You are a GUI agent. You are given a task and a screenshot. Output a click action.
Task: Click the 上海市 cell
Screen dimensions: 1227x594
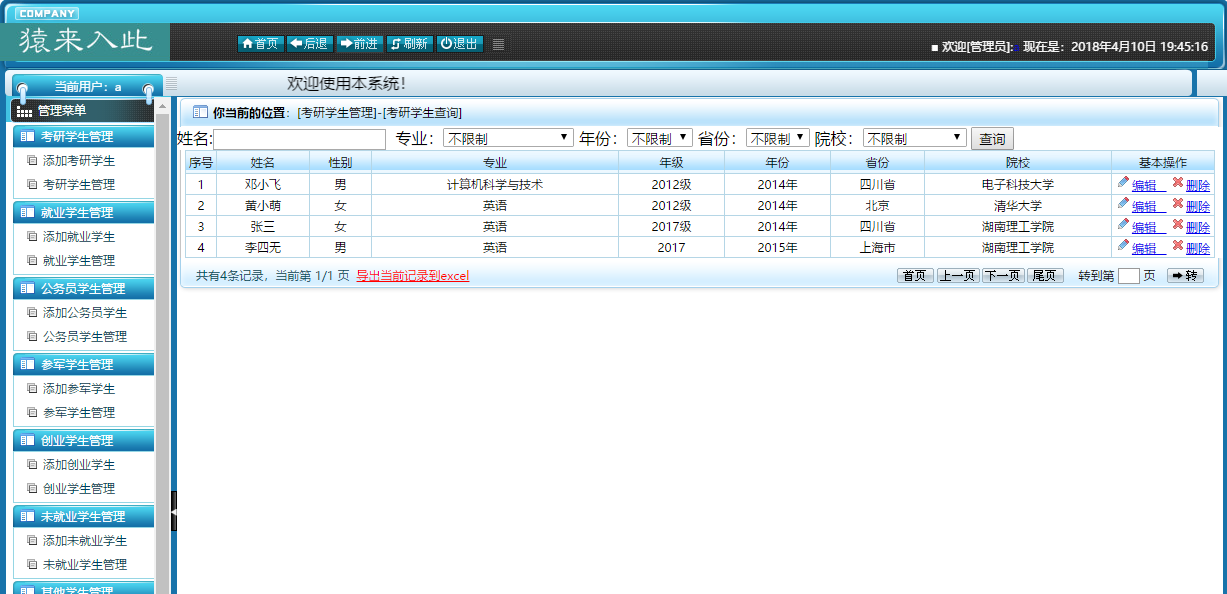[x=877, y=247]
